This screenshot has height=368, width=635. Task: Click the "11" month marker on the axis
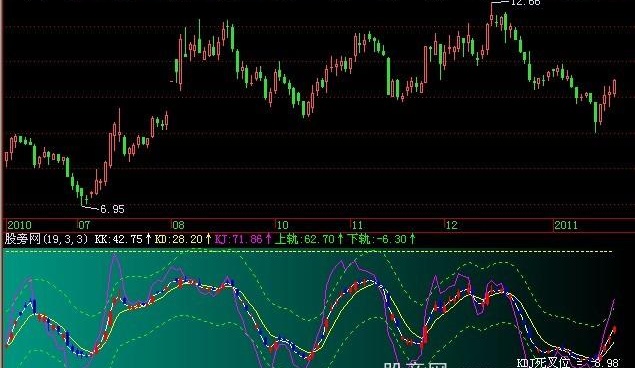coord(357,225)
